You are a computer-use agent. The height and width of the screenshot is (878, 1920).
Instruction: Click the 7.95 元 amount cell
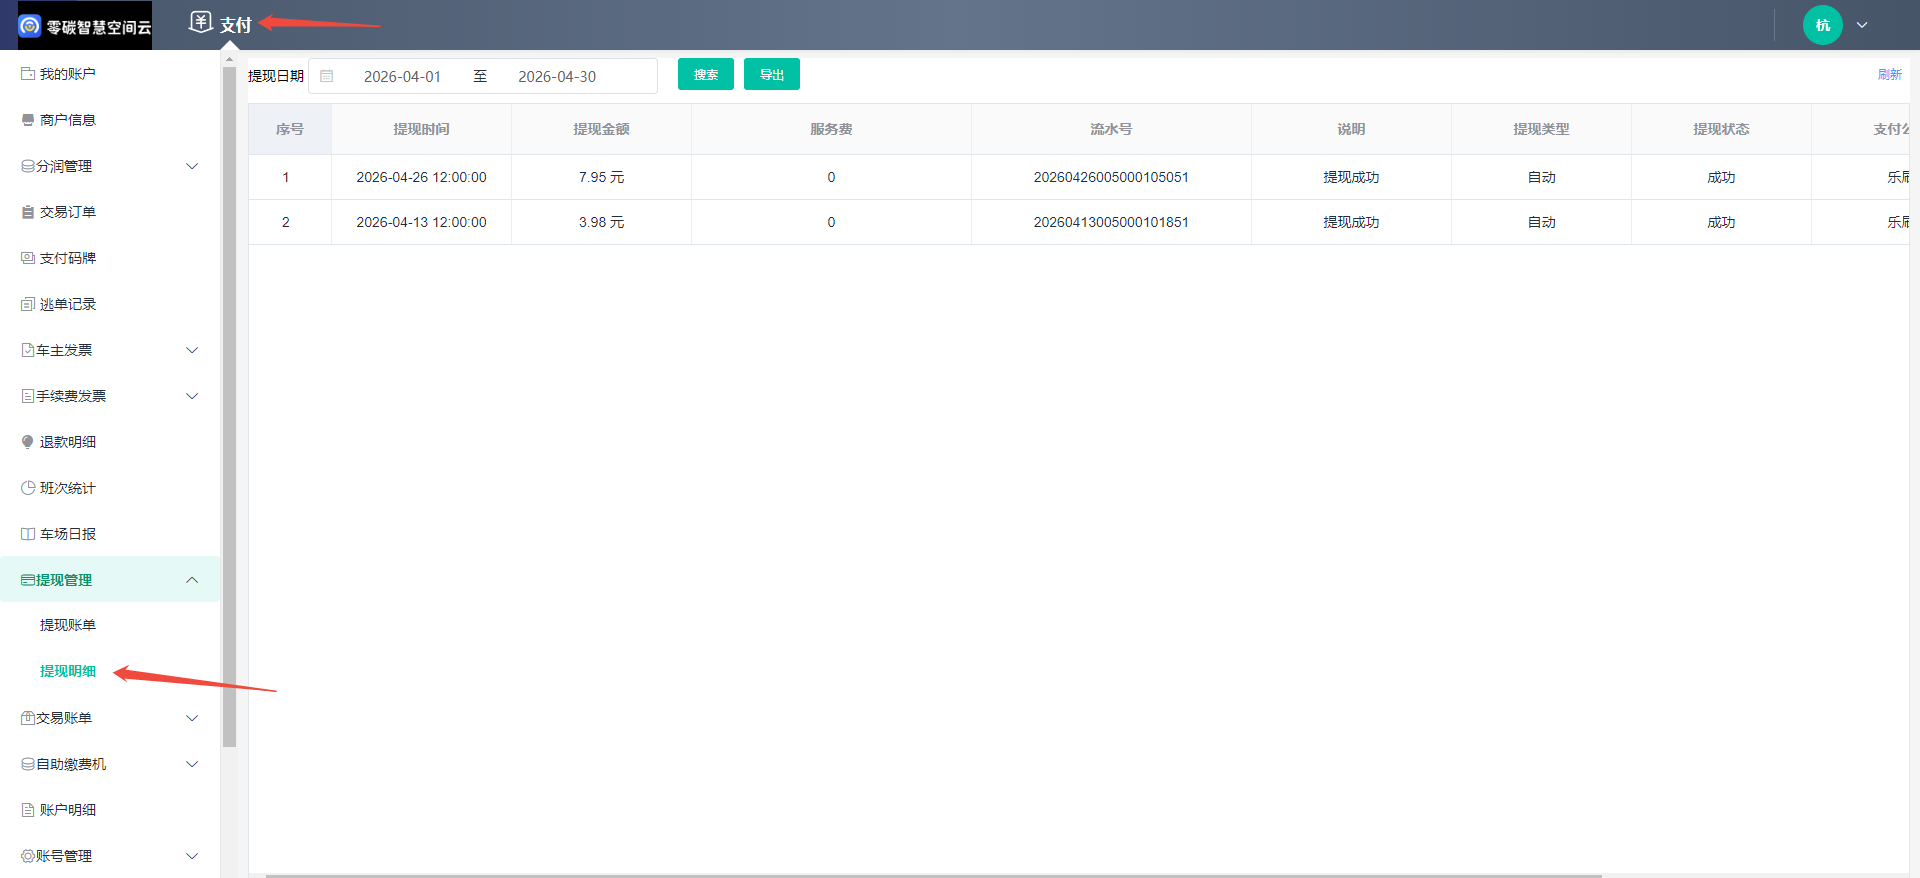pyautogui.click(x=601, y=177)
